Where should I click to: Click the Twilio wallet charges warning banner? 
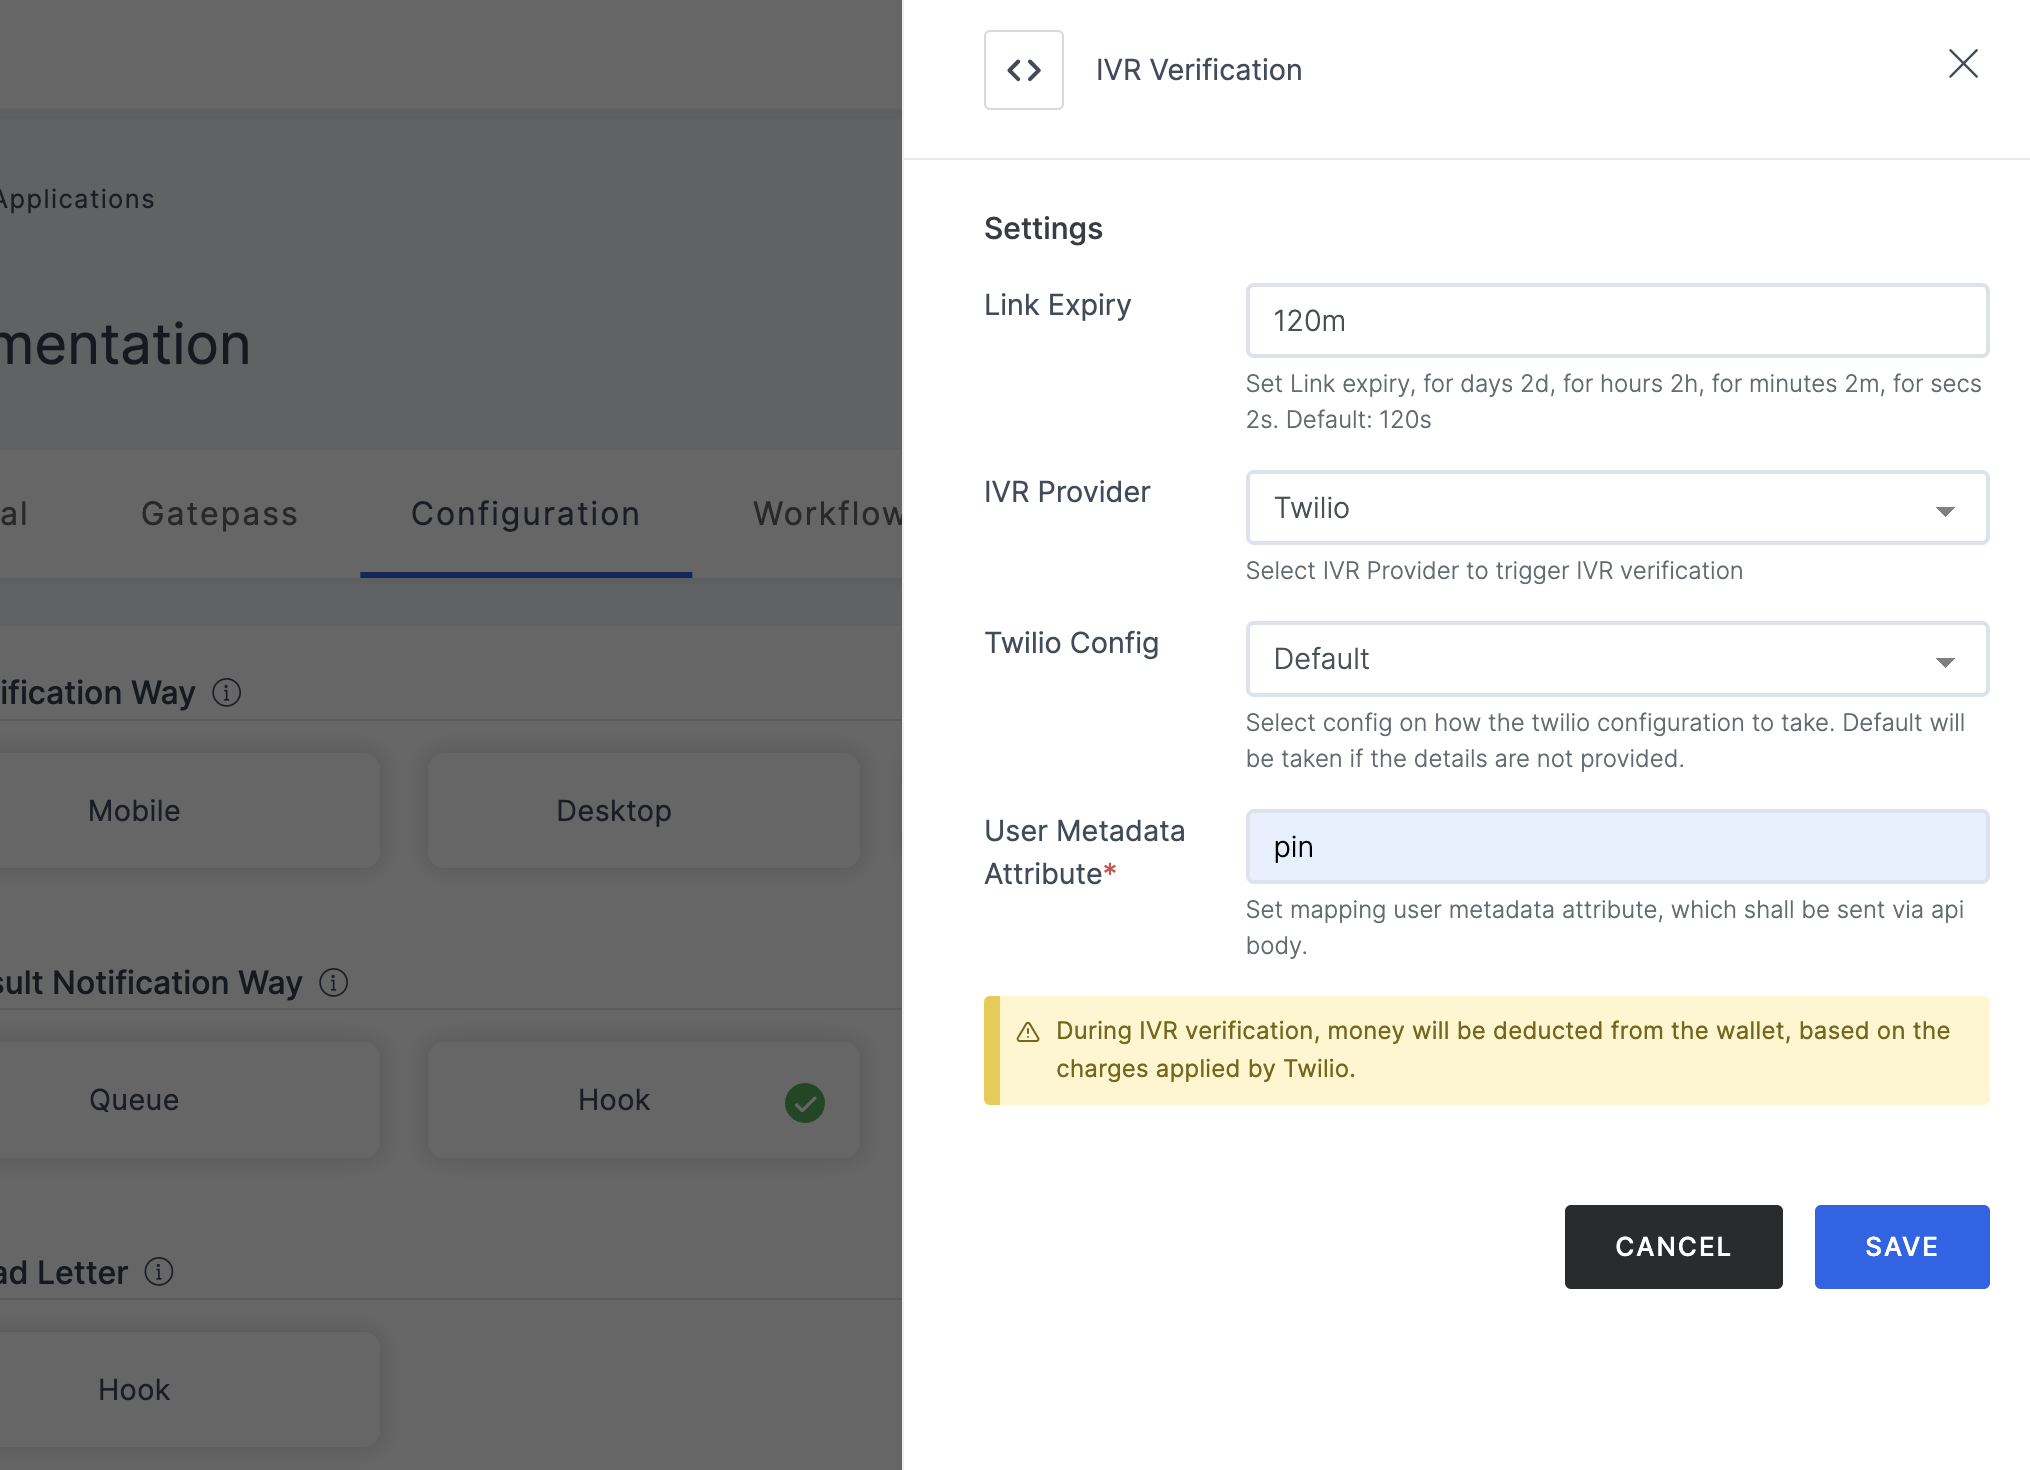pyautogui.click(x=1487, y=1050)
